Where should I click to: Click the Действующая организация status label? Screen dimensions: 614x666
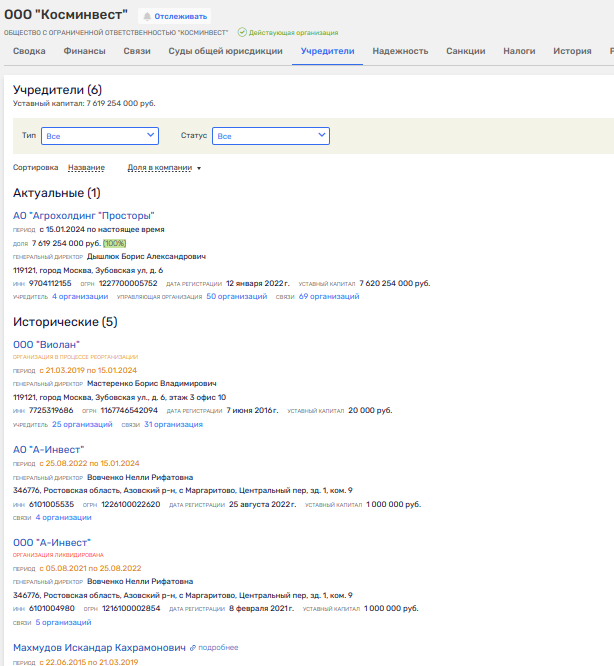click(x=293, y=33)
